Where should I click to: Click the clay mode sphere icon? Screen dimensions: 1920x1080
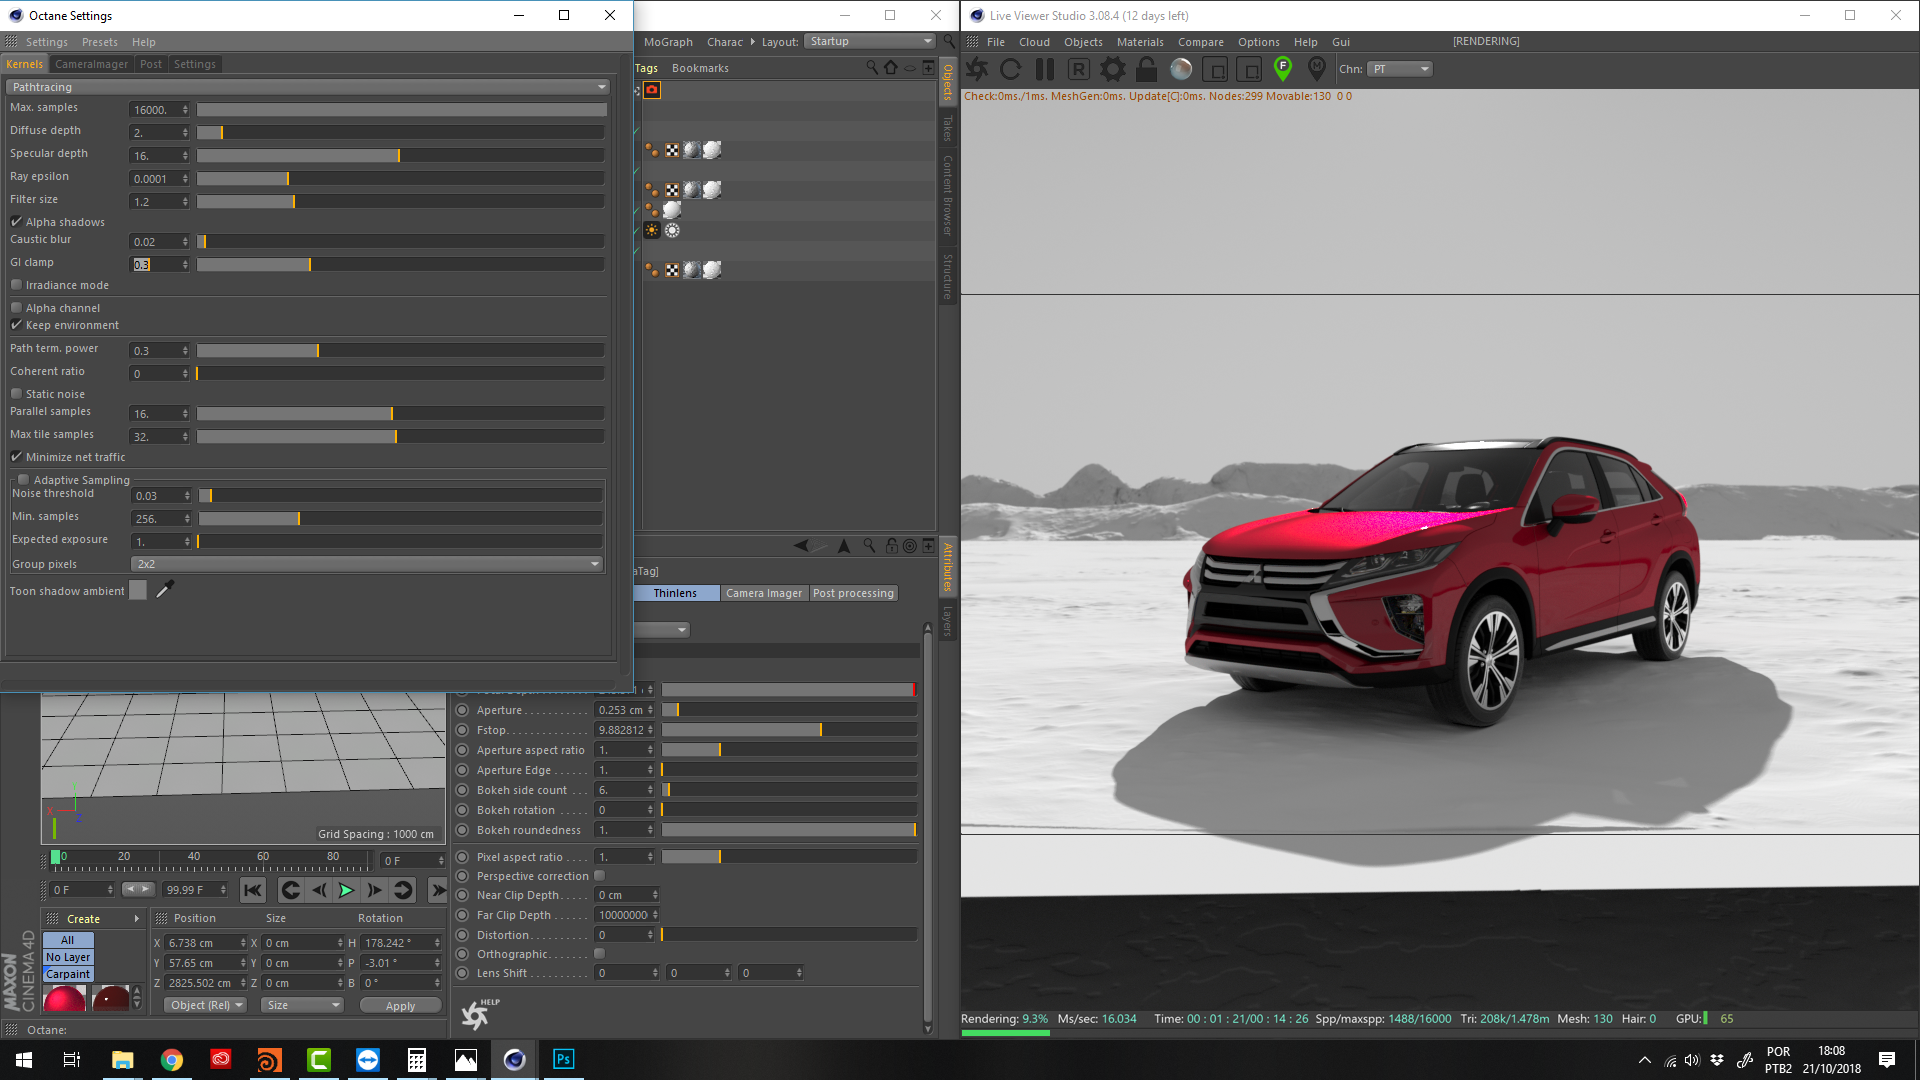tap(1181, 69)
